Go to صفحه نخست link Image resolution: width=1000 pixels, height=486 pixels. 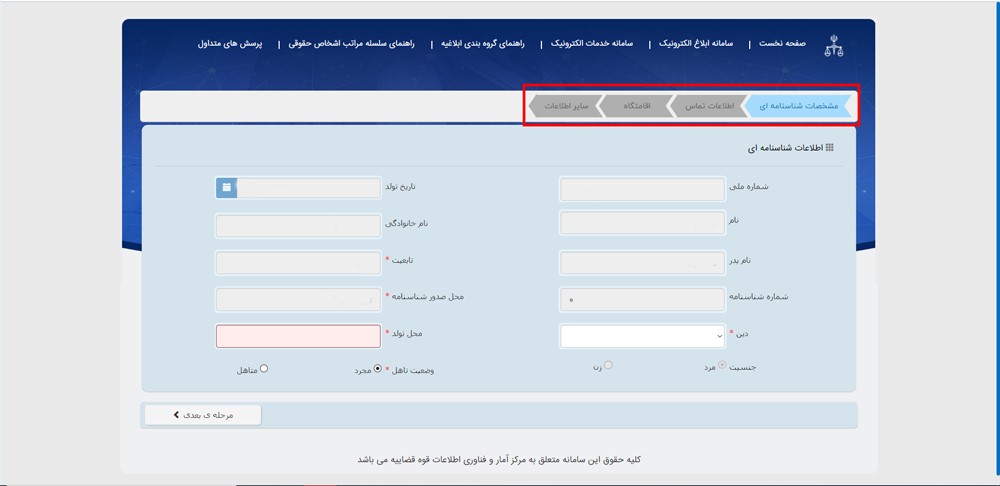[x=782, y=45]
